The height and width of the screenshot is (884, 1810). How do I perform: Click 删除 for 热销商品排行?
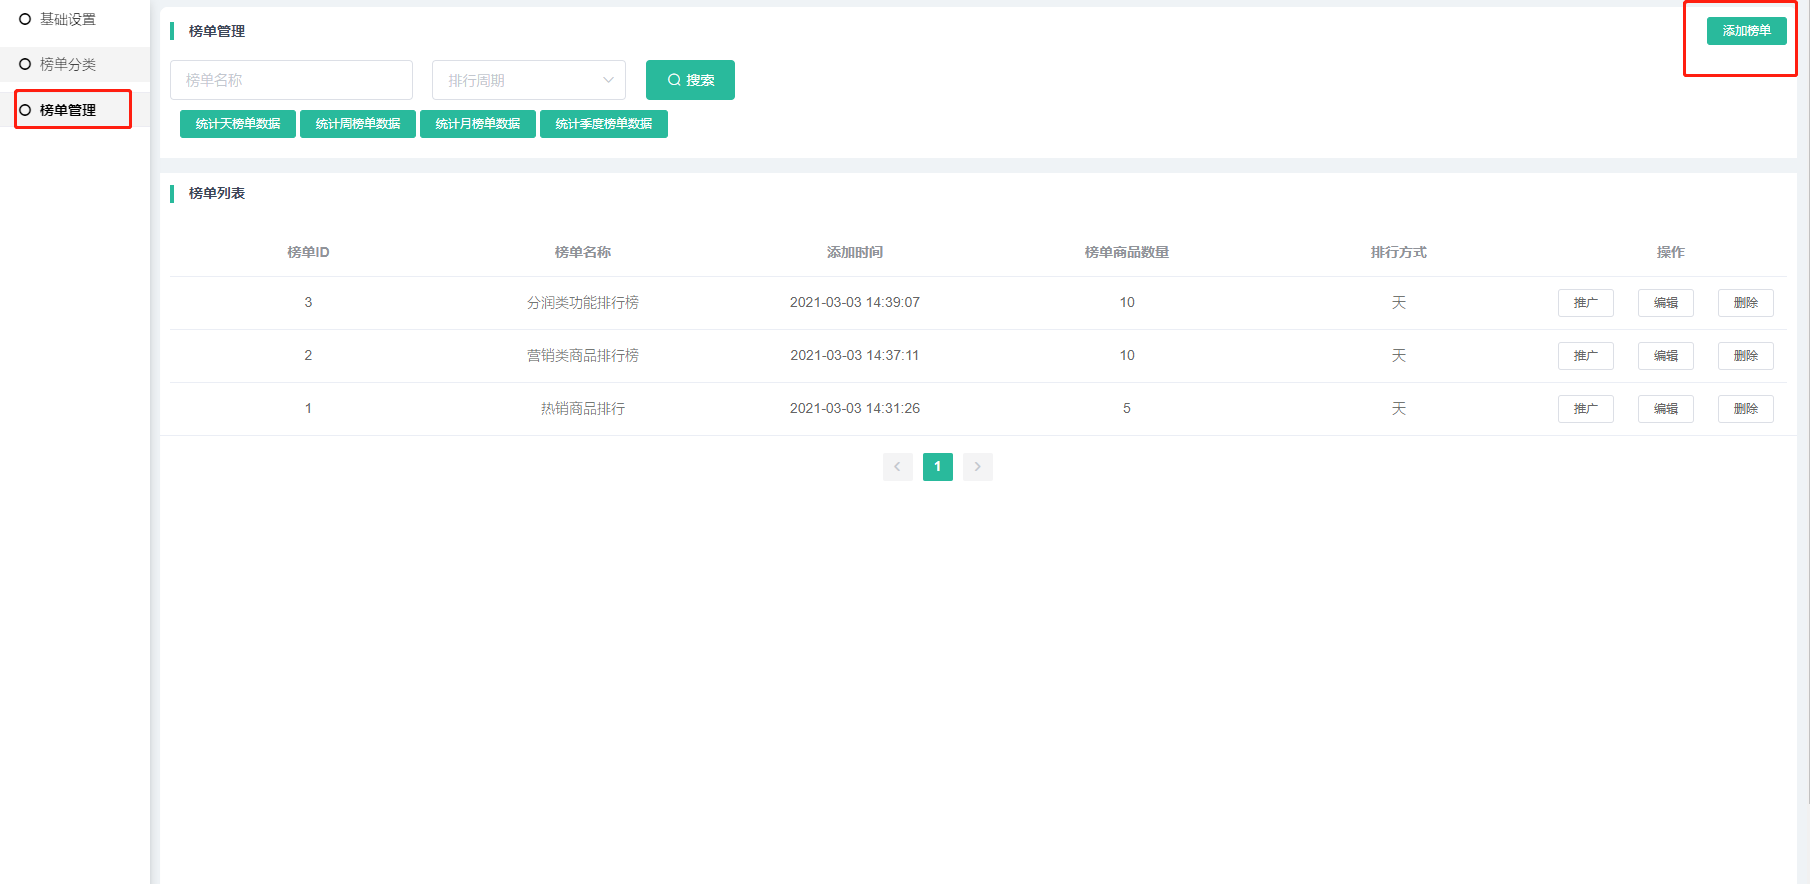[x=1746, y=409]
